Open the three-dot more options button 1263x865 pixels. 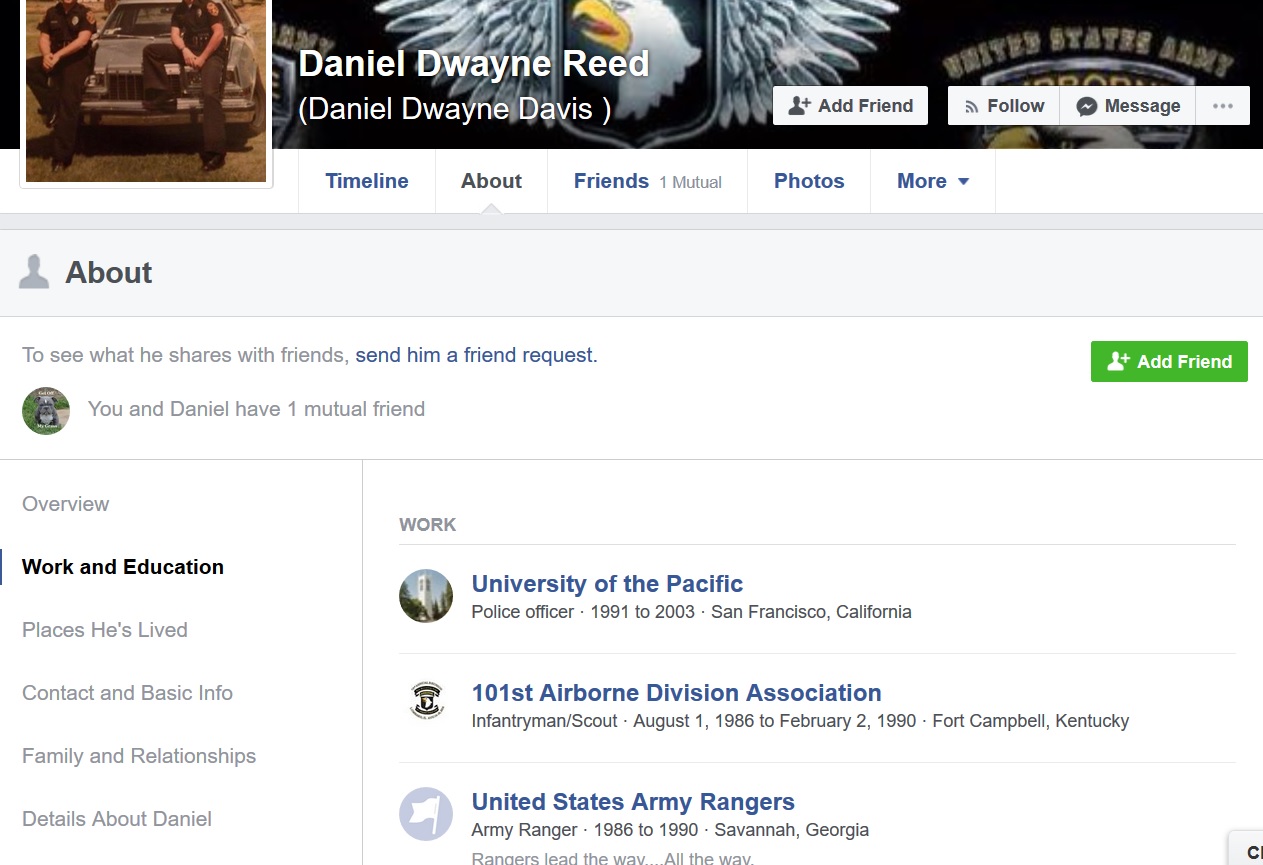point(1222,106)
